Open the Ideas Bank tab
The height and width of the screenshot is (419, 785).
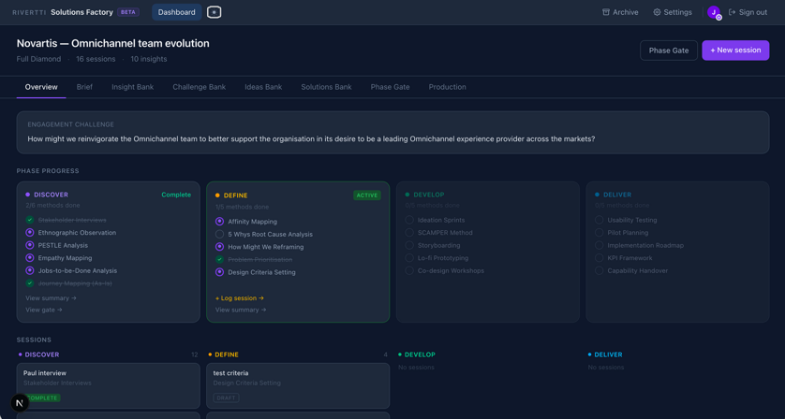263,87
